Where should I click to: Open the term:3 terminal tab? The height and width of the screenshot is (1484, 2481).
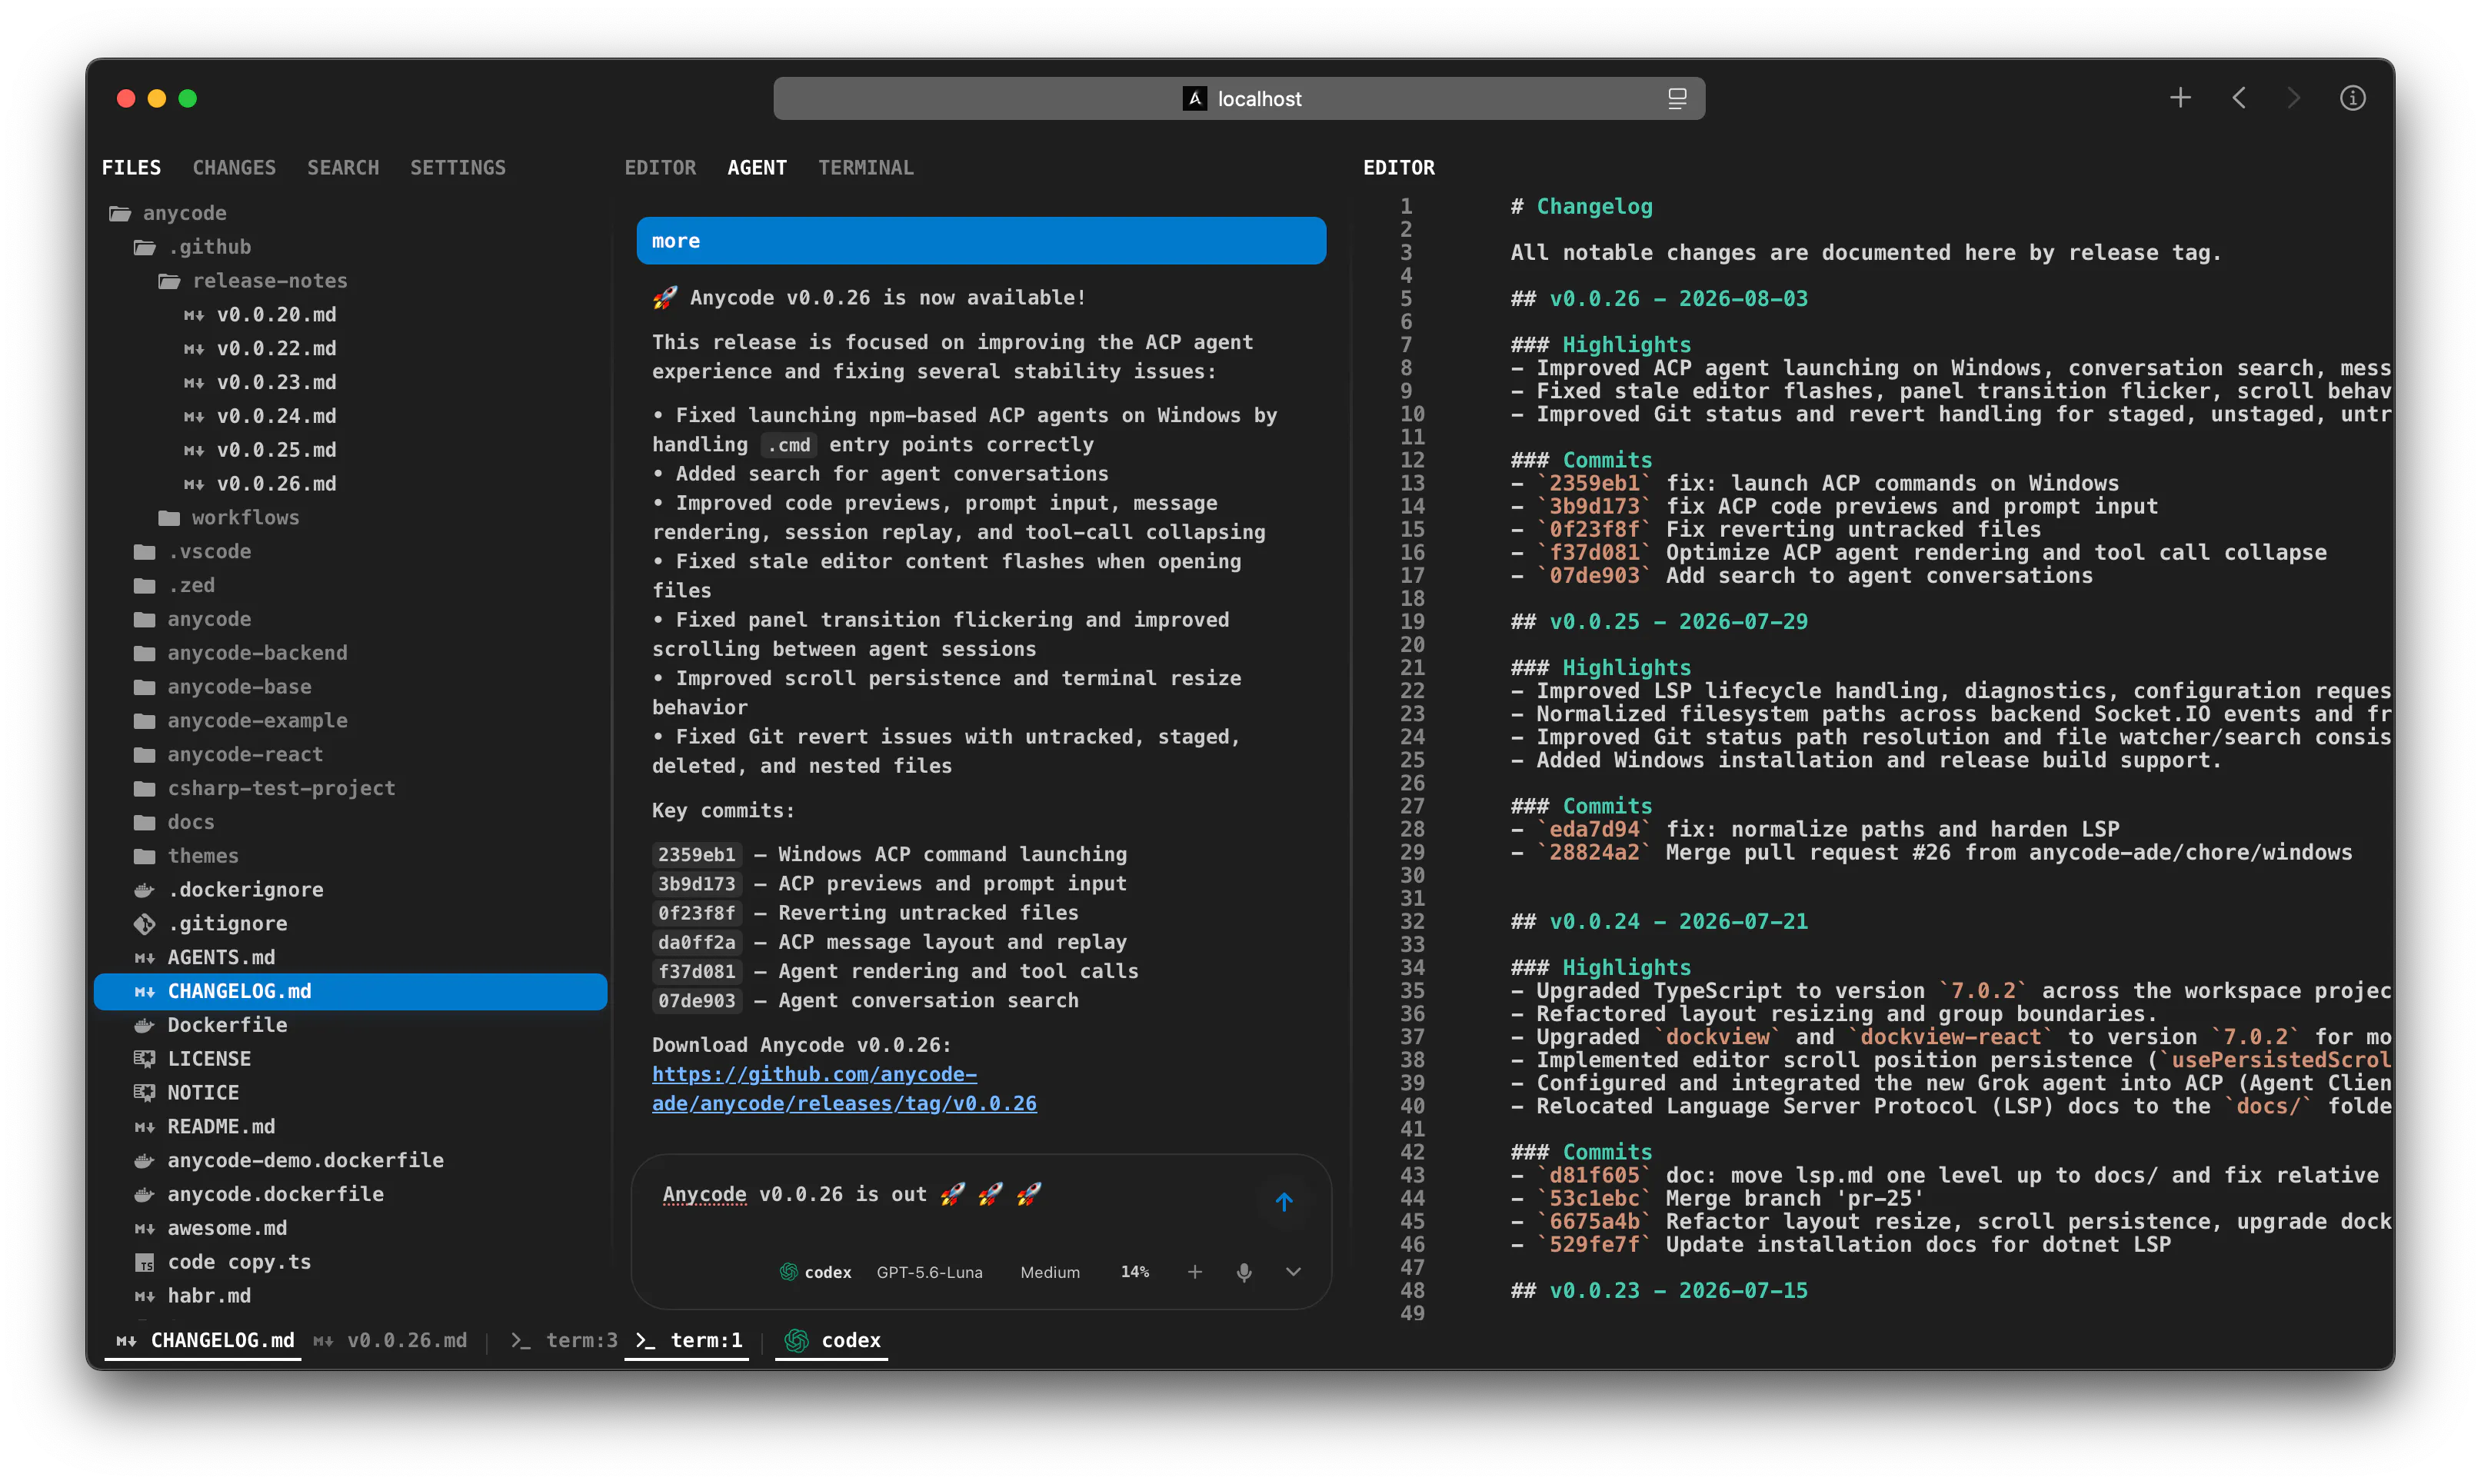[564, 1341]
